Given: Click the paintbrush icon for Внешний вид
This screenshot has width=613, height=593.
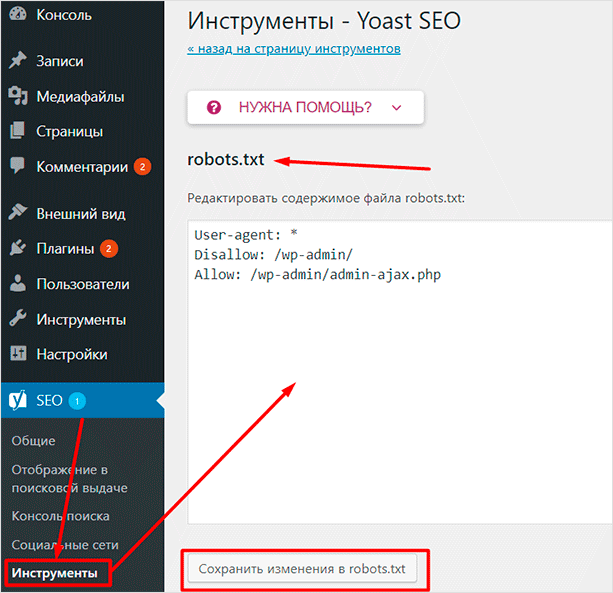Looking at the screenshot, I should pyautogui.click(x=17, y=213).
